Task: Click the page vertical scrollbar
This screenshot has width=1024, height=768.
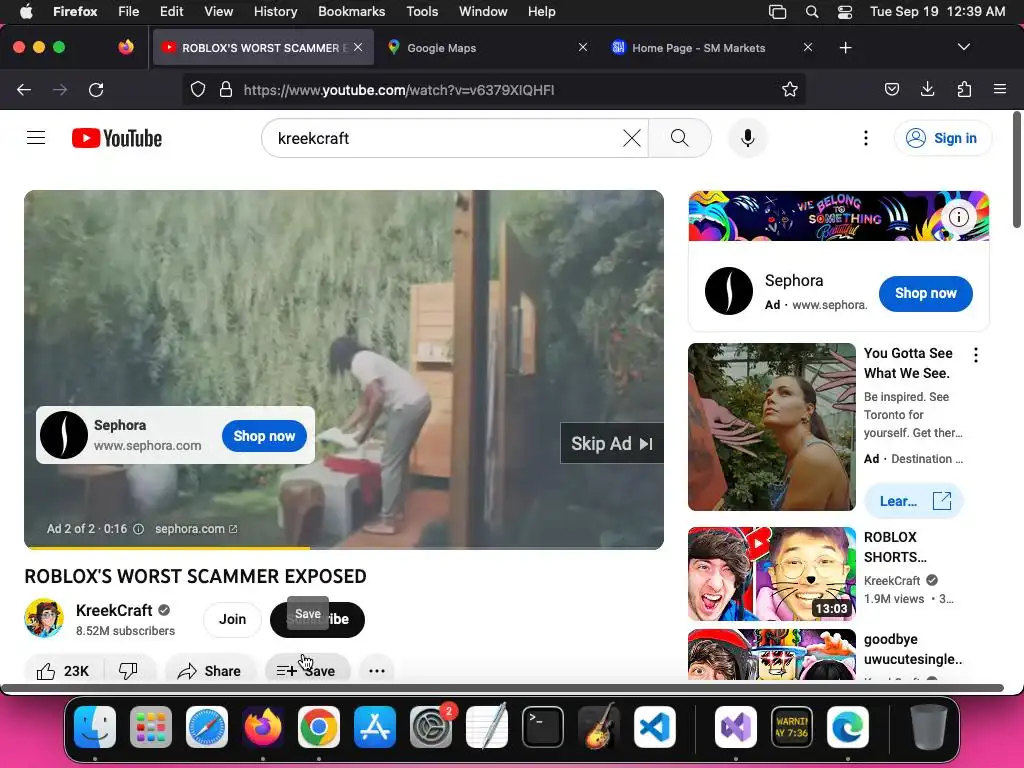Action: [x=1017, y=170]
